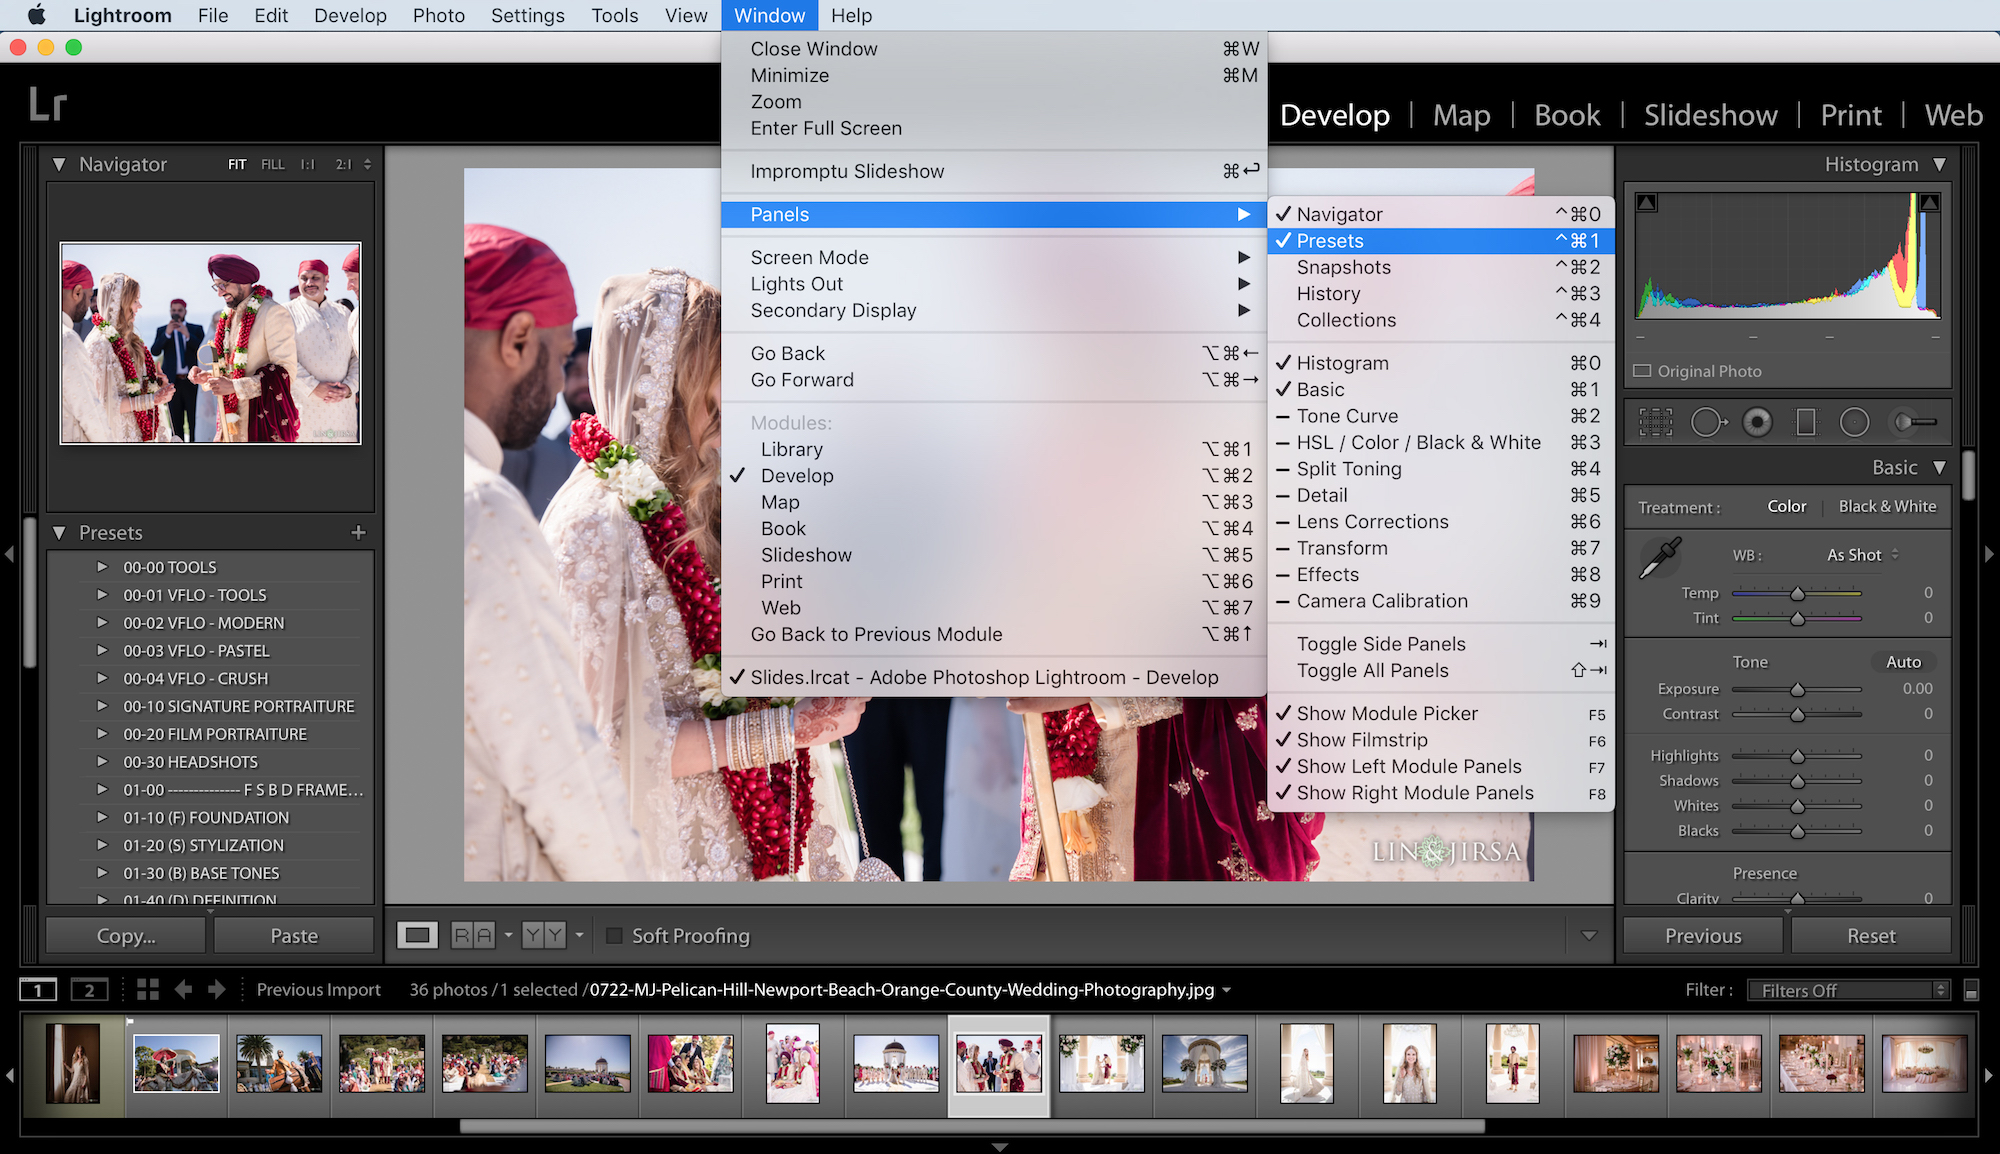Image resolution: width=2000 pixels, height=1154 pixels.
Task: Pick the white balance eyedropper
Action: 1659,557
